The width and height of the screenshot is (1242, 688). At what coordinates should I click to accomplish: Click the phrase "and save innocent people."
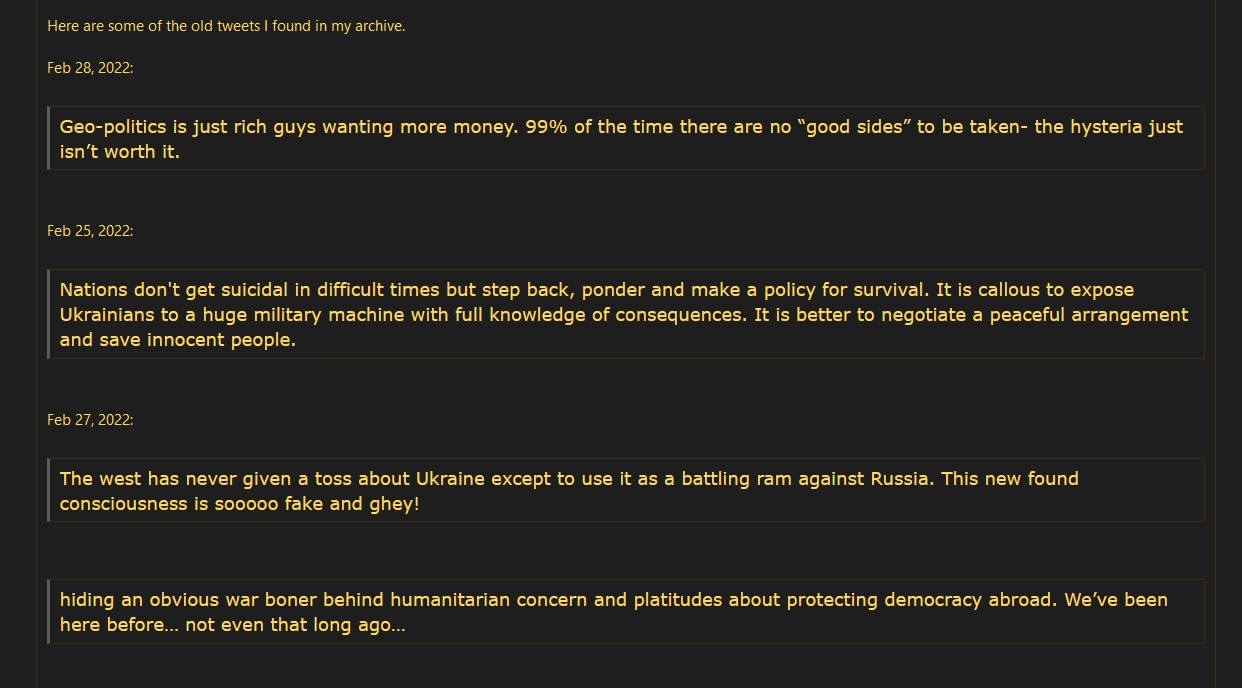(x=178, y=339)
